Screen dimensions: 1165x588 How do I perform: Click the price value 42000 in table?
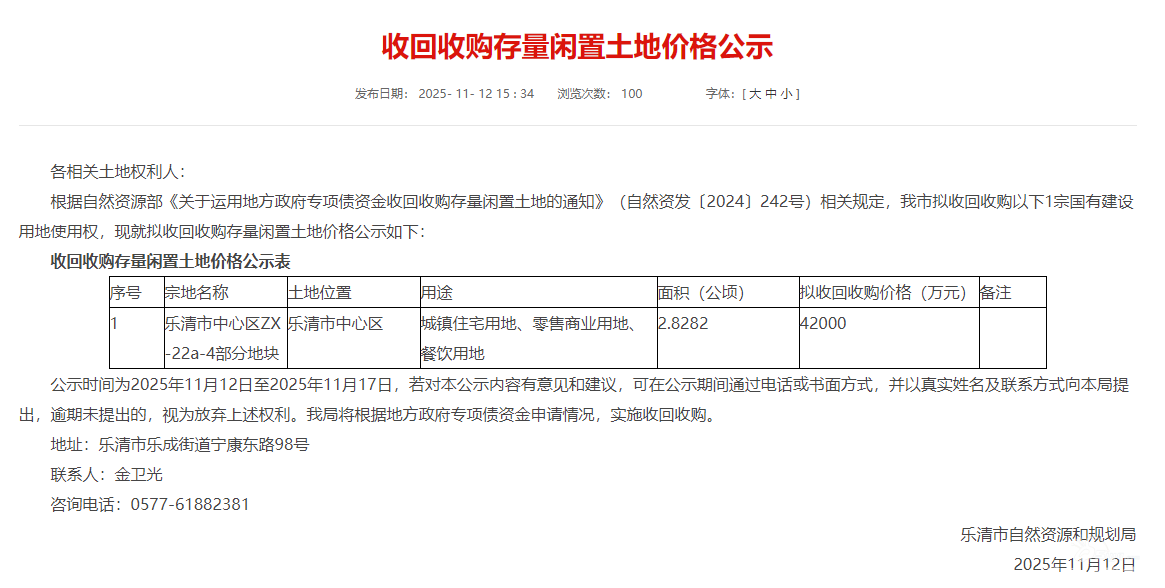823,323
